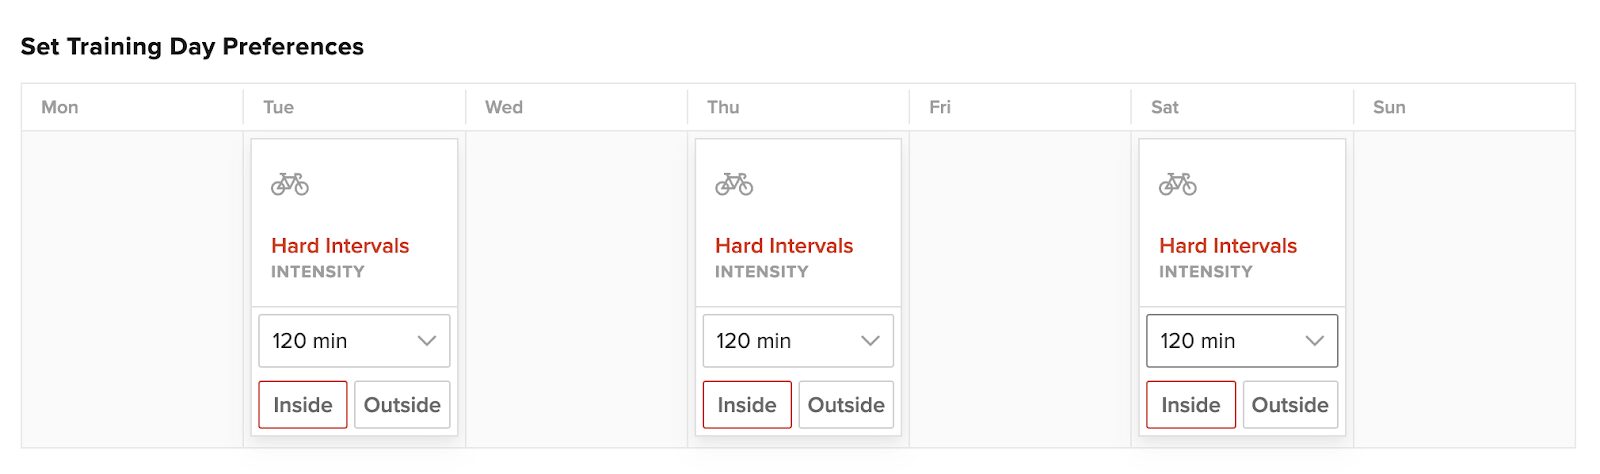Select Inside for Saturday's workout
The image size is (1600, 474).
click(1191, 405)
